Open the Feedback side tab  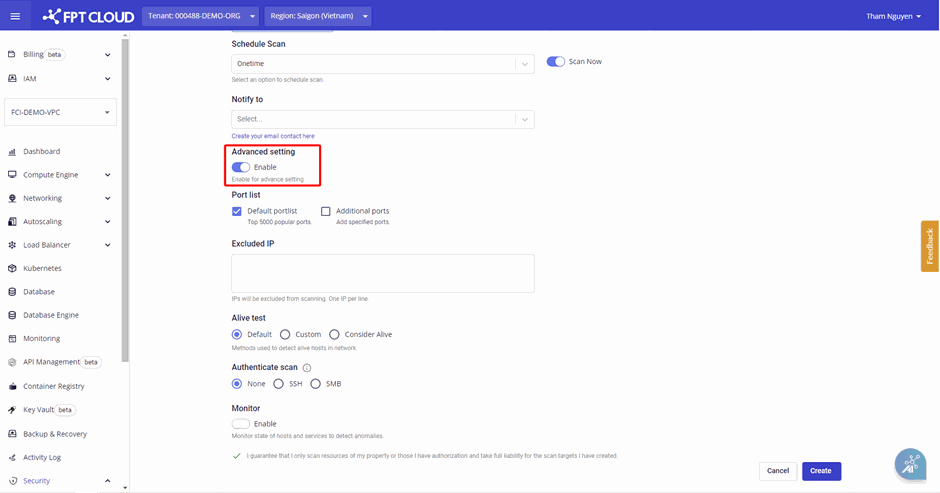[x=930, y=246]
